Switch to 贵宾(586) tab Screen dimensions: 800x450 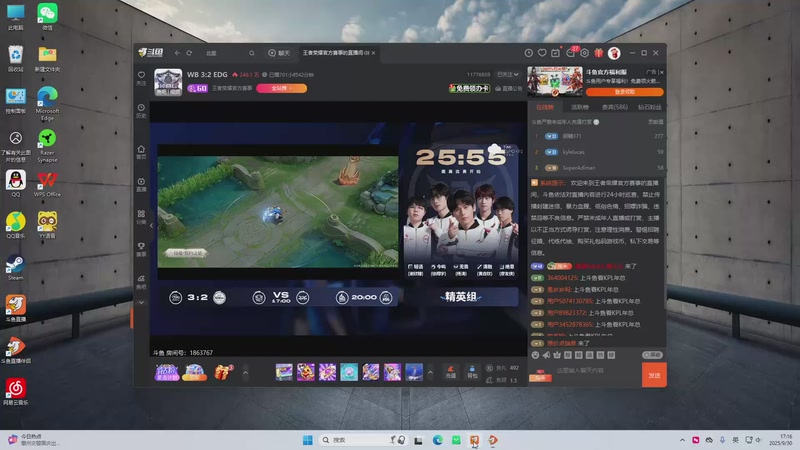point(614,107)
